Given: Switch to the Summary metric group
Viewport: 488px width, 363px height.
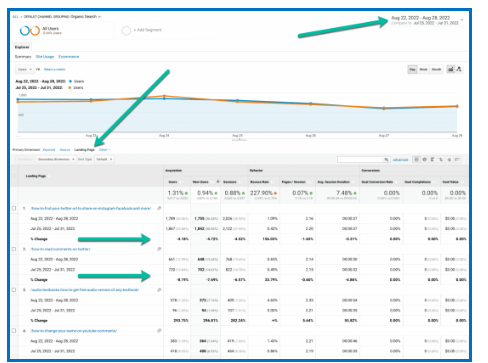Looking at the screenshot, I should tap(23, 57).
